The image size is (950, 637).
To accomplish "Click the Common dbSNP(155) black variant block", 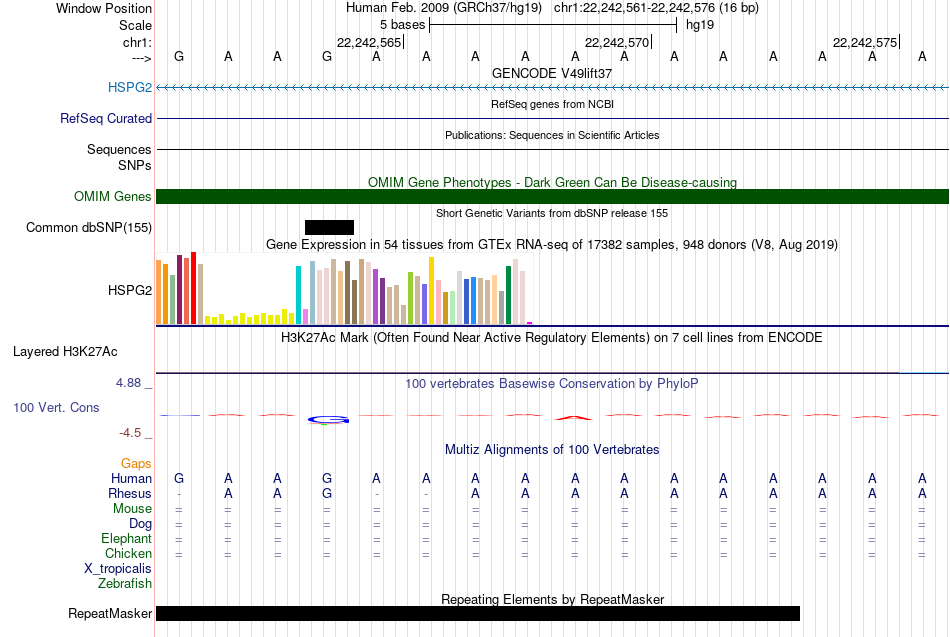I will [x=329, y=227].
